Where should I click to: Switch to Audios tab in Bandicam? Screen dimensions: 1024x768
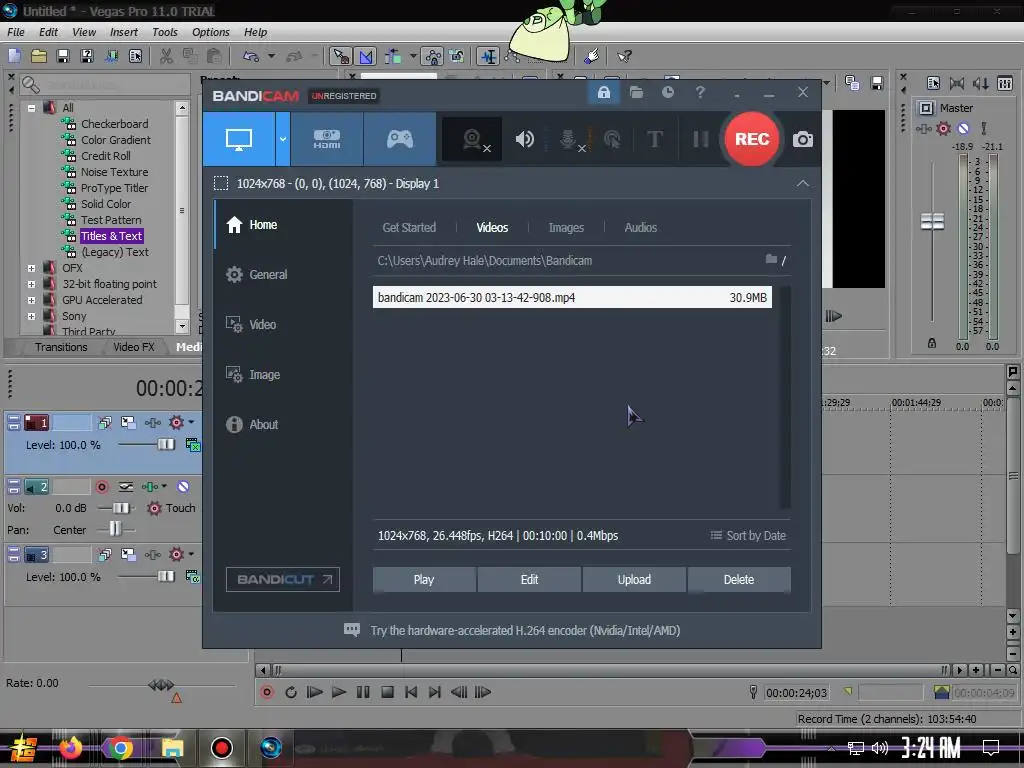point(641,227)
